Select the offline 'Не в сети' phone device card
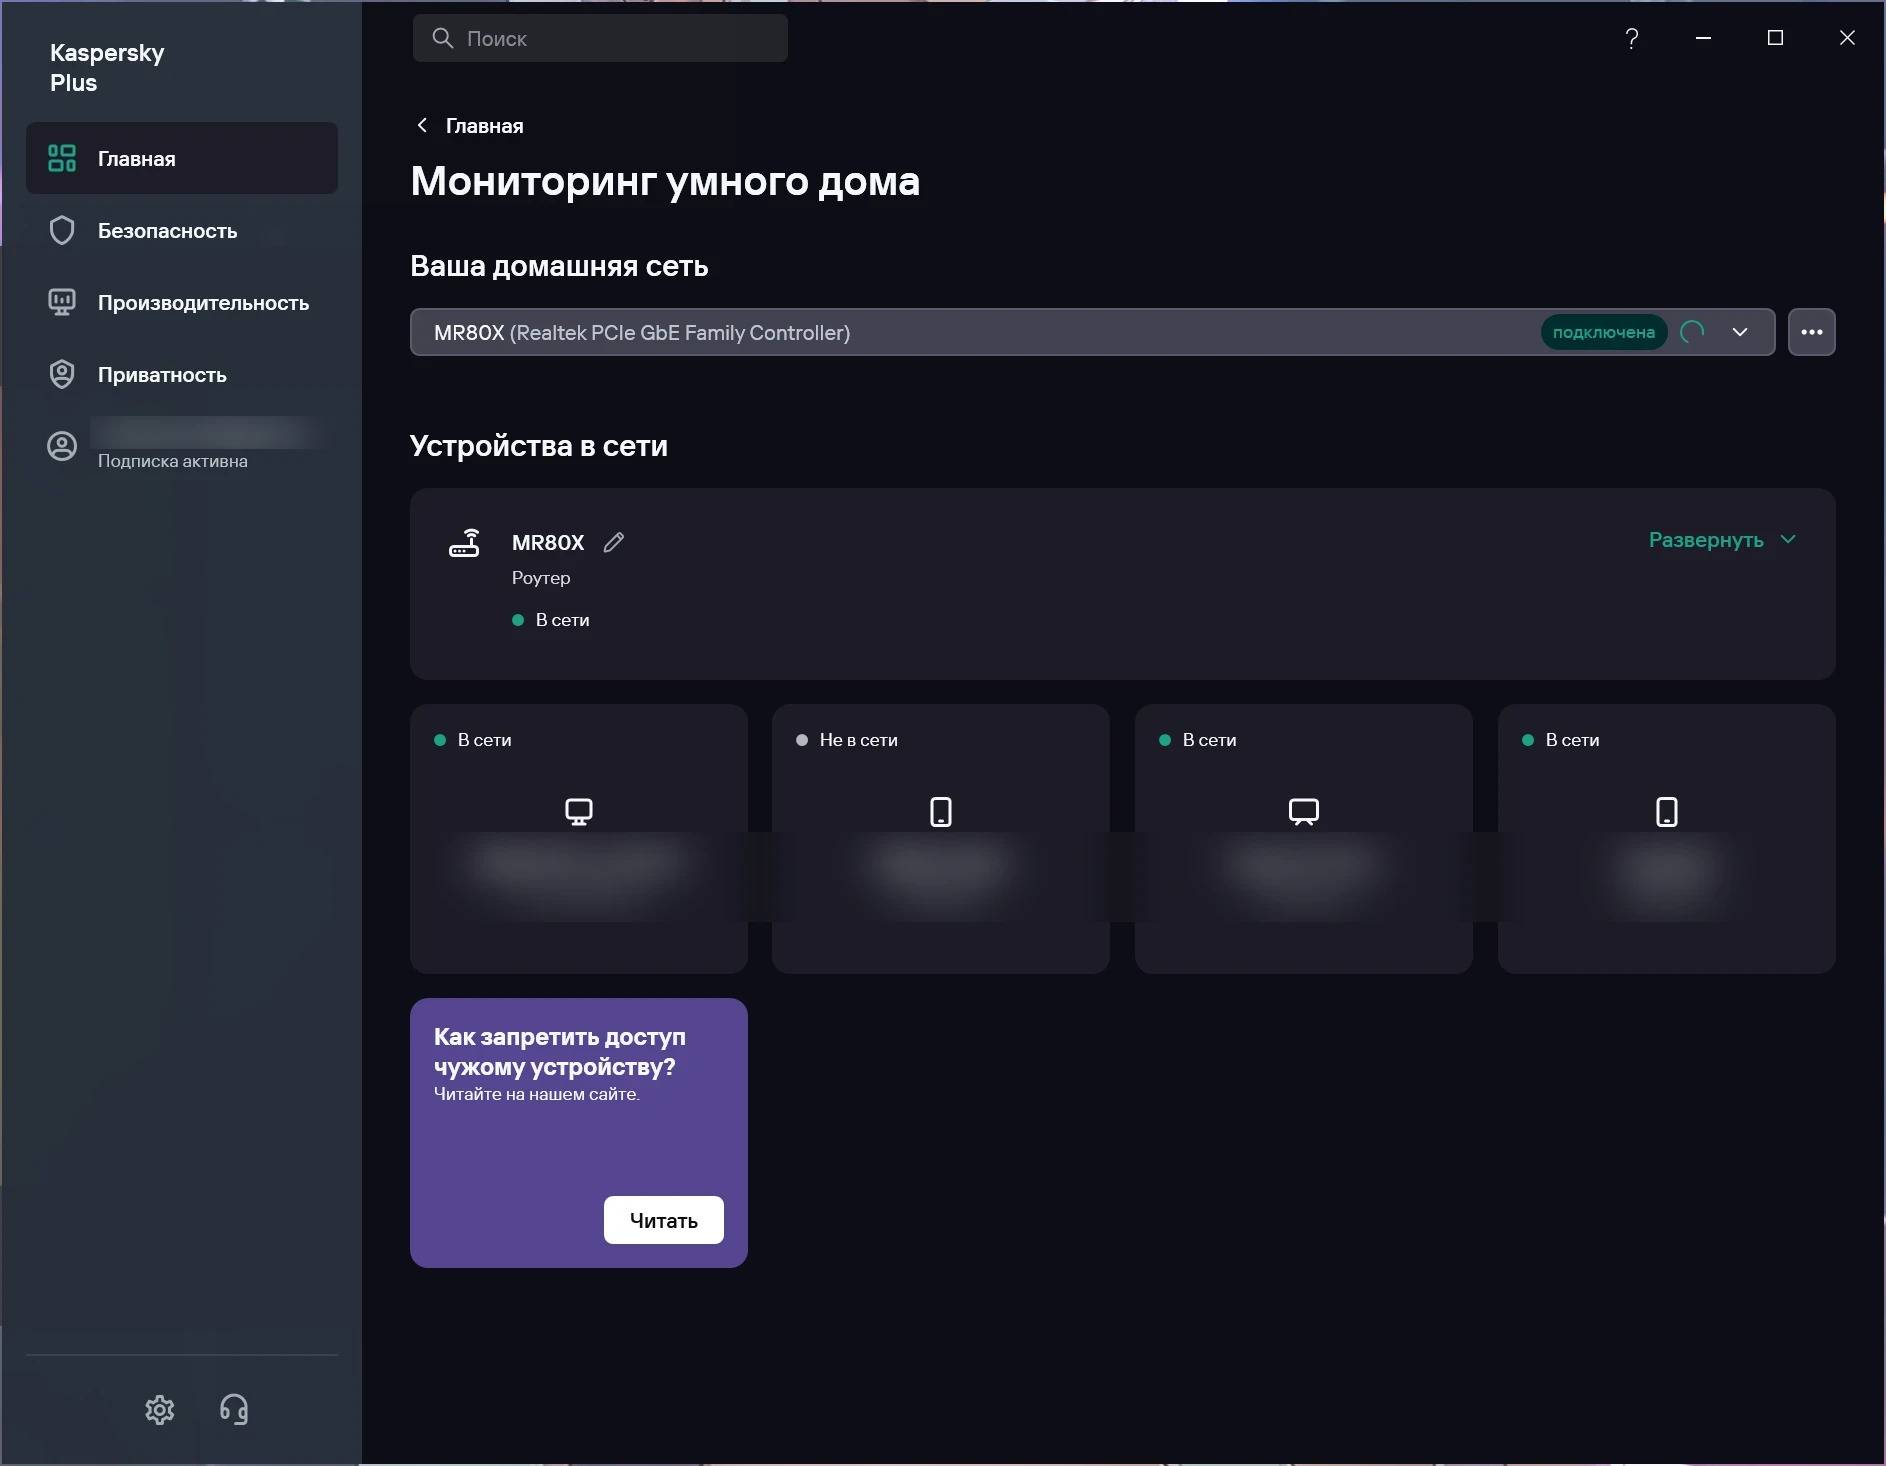This screenshot has height=1466, width=1886. pyautogui.click(x=941, y=839)
